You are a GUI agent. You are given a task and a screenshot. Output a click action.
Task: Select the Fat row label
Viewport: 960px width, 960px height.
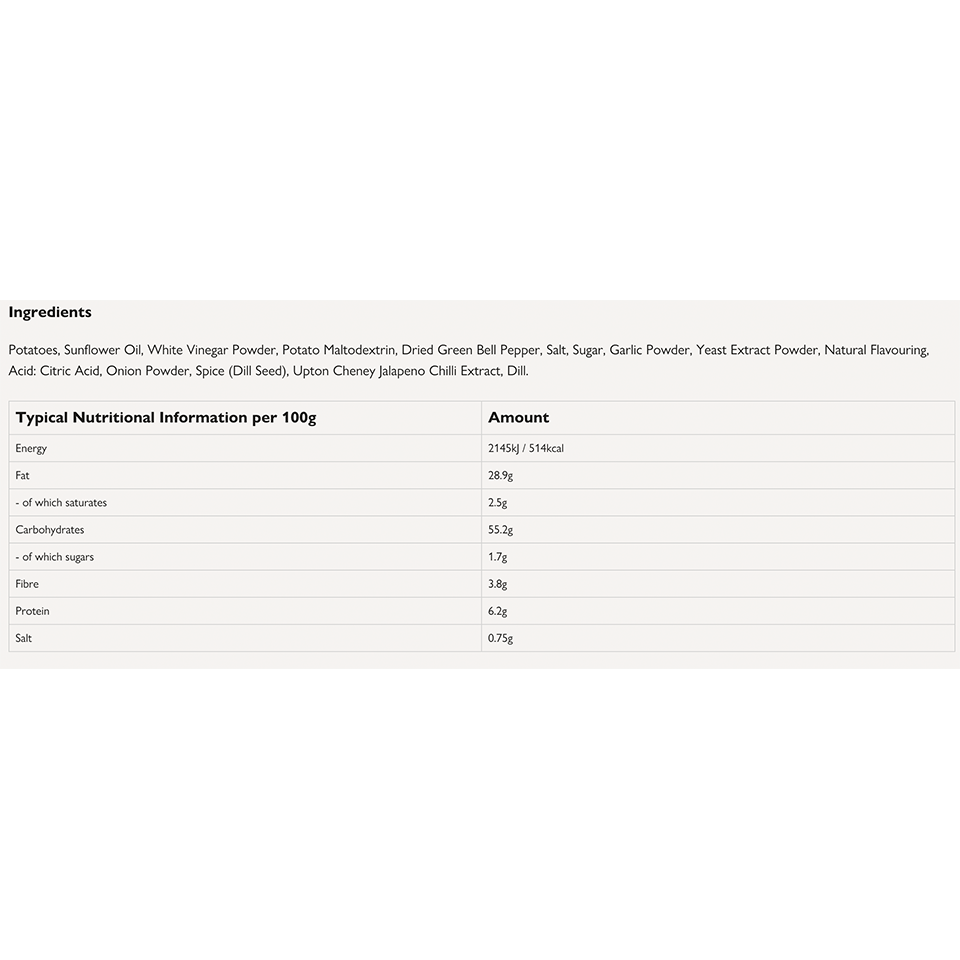pyautogui.click(x=24, y=476)
